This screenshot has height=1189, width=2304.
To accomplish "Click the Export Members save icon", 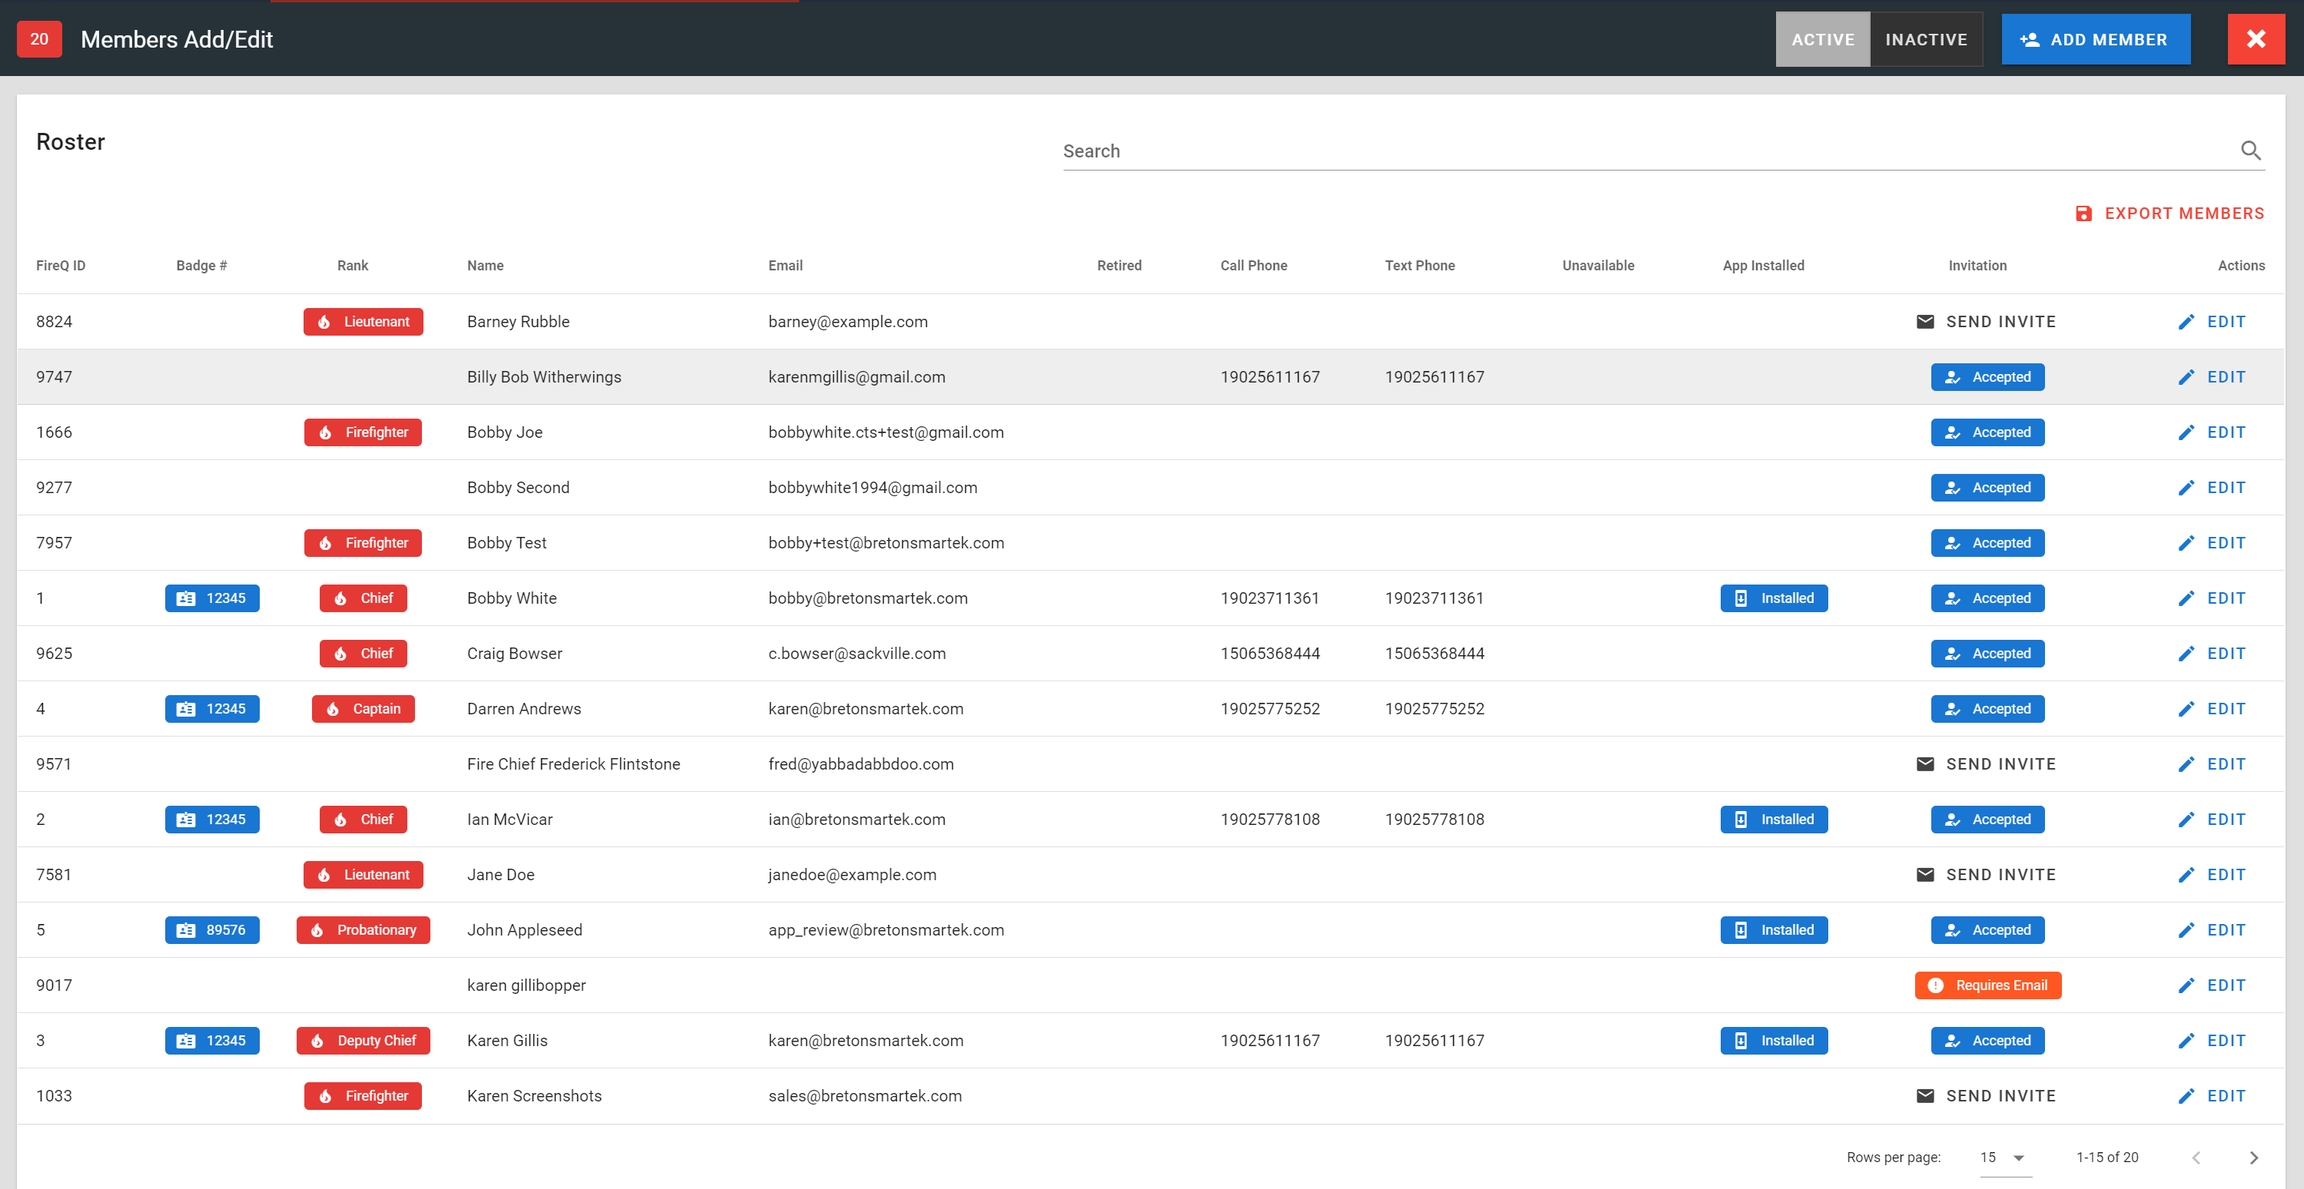I will point(2084,214).
